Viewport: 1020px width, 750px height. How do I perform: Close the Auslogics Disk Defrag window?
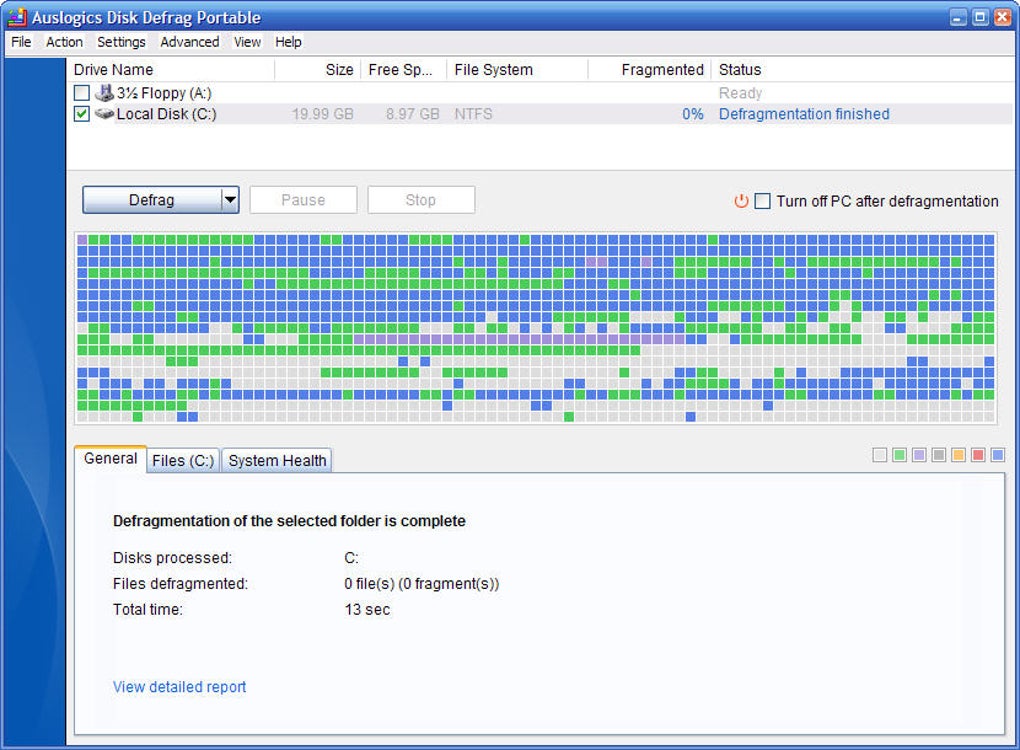[1002, 18]
